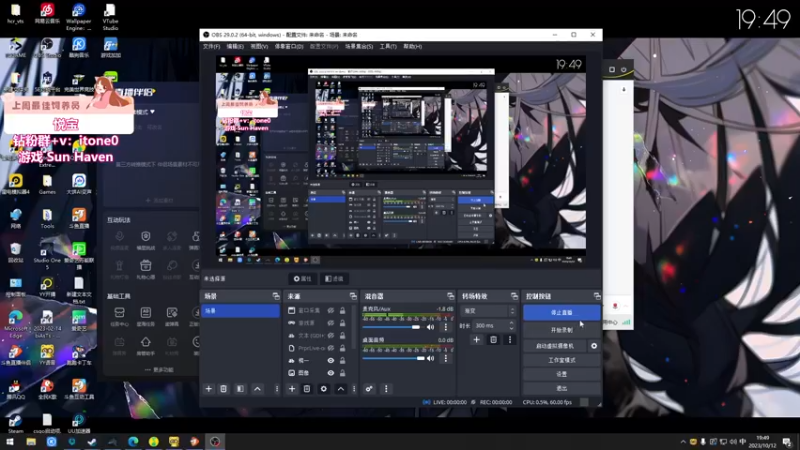Move source up with 来源 panel arrow

pyautogui.click(x=341, y=389)
